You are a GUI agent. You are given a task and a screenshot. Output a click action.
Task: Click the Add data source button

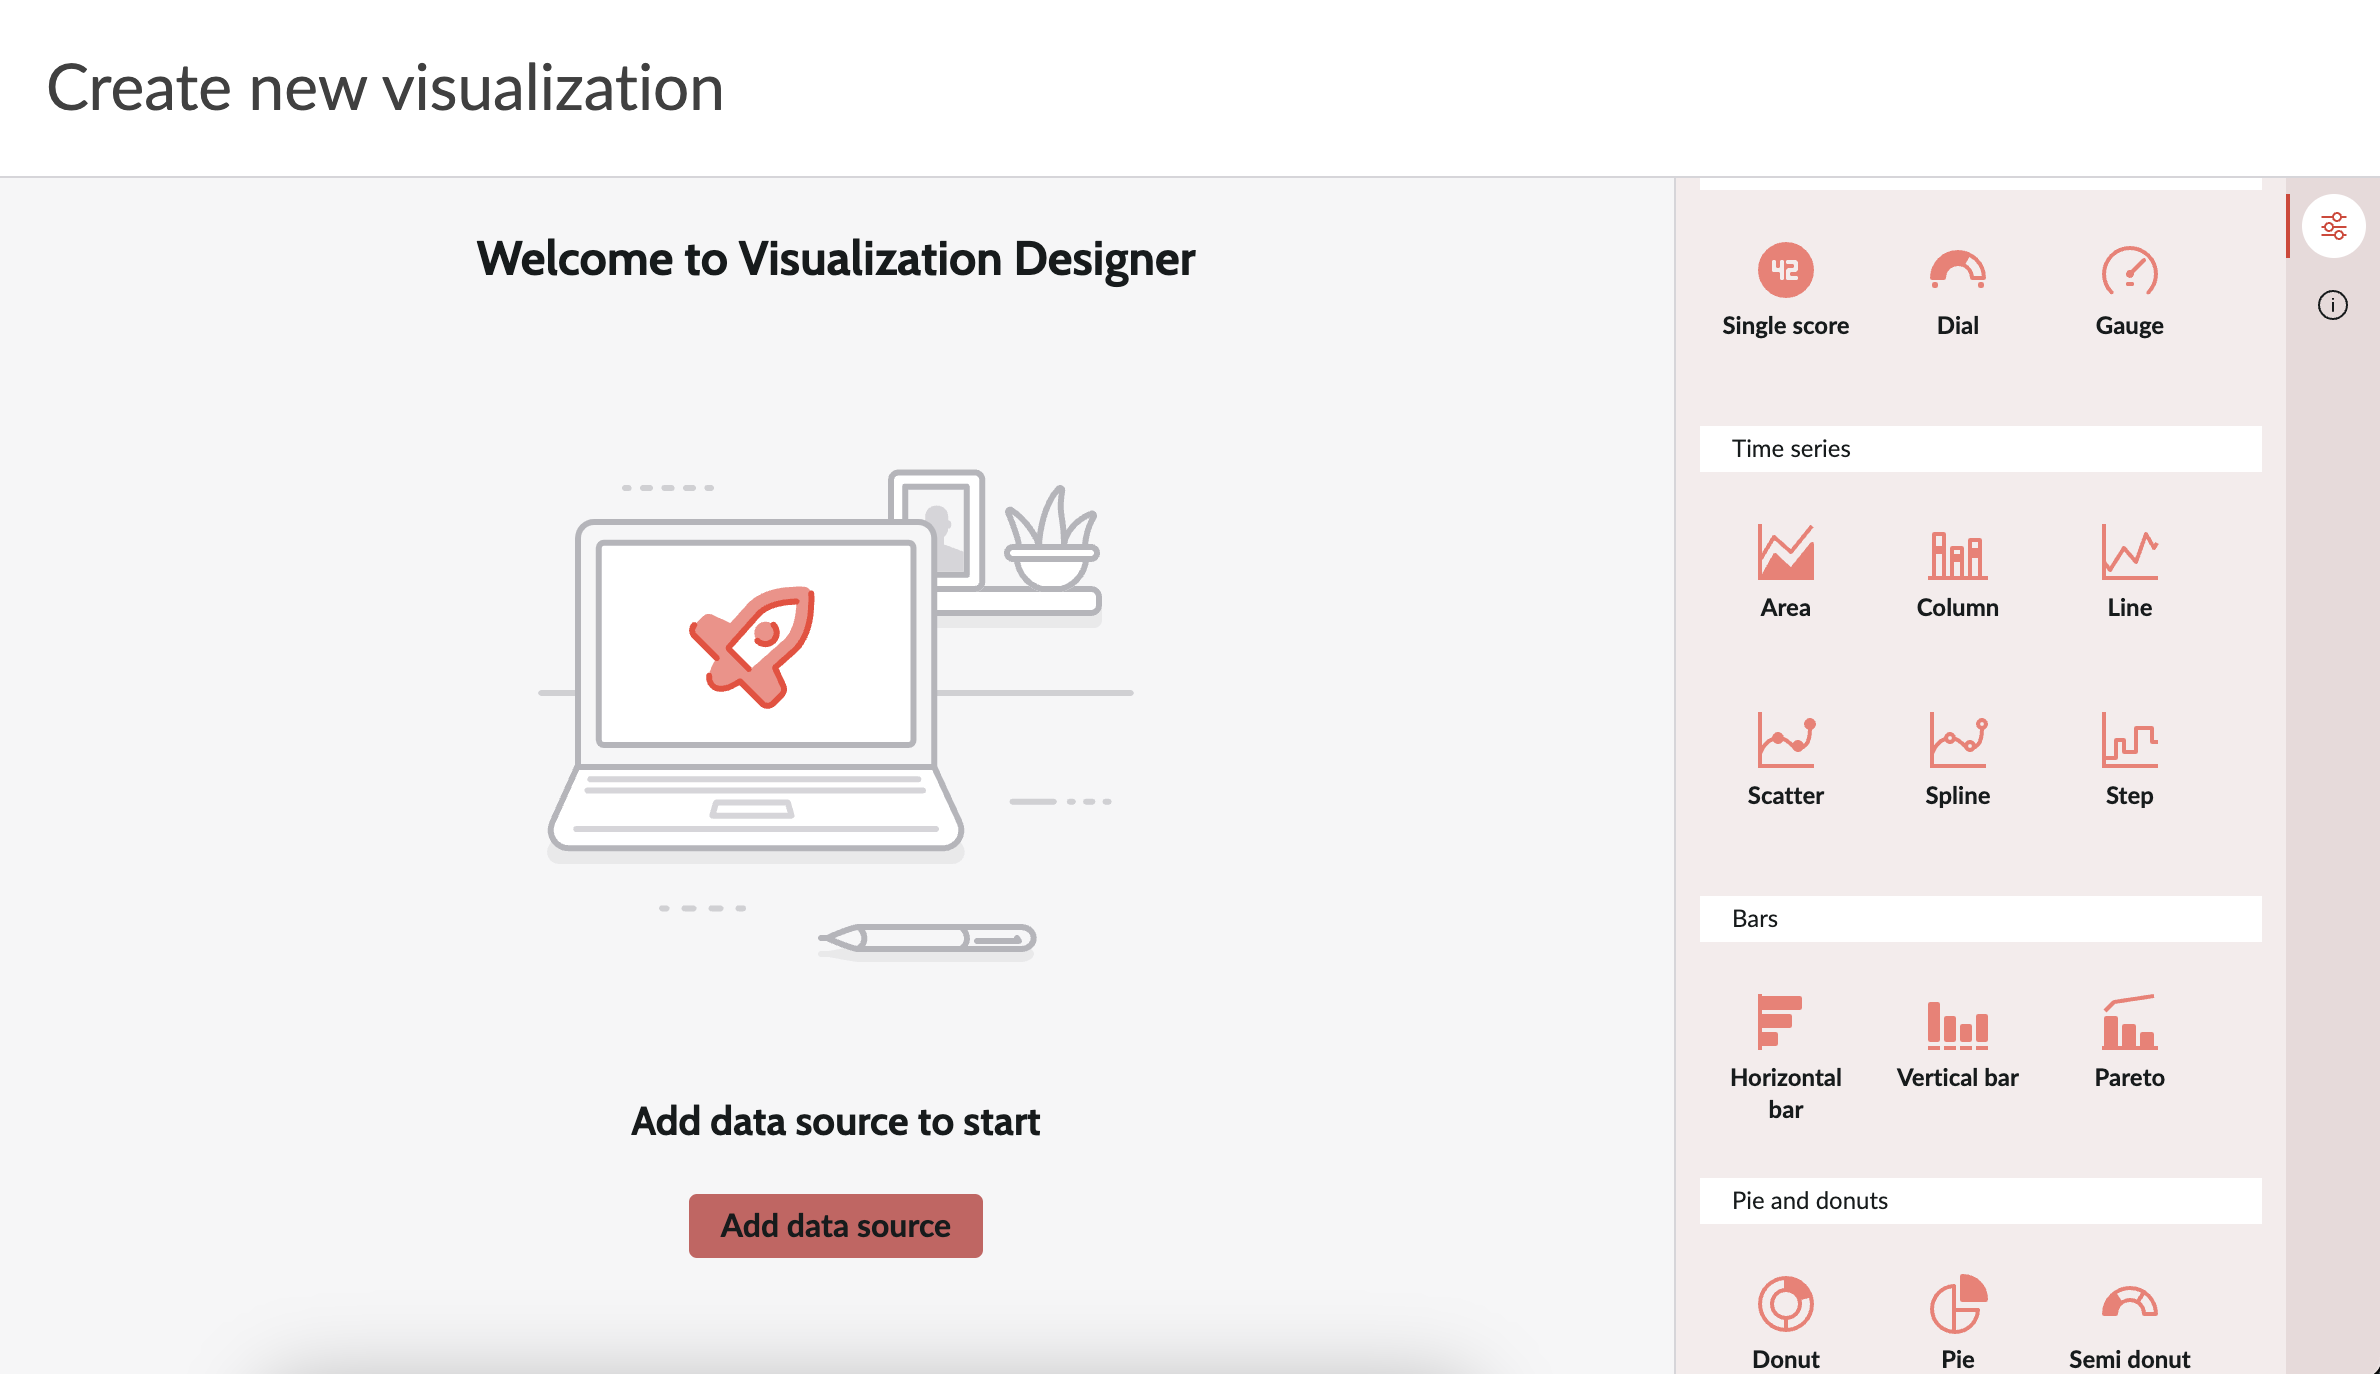coord(836,1225)
